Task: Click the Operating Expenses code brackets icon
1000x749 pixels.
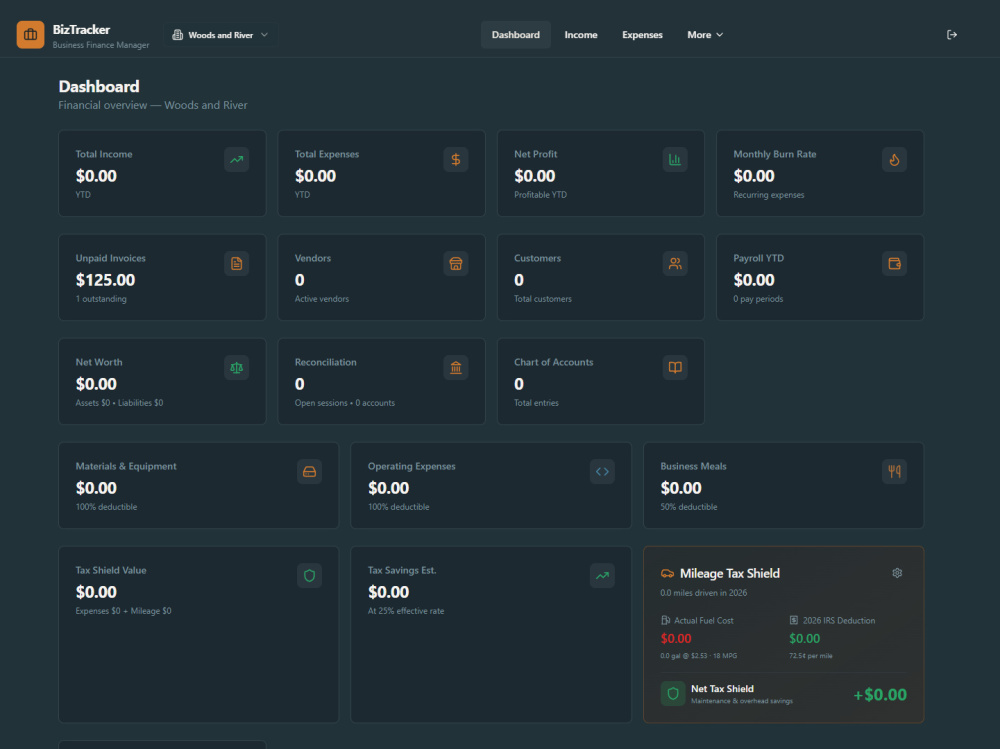Action: [602, 471]
